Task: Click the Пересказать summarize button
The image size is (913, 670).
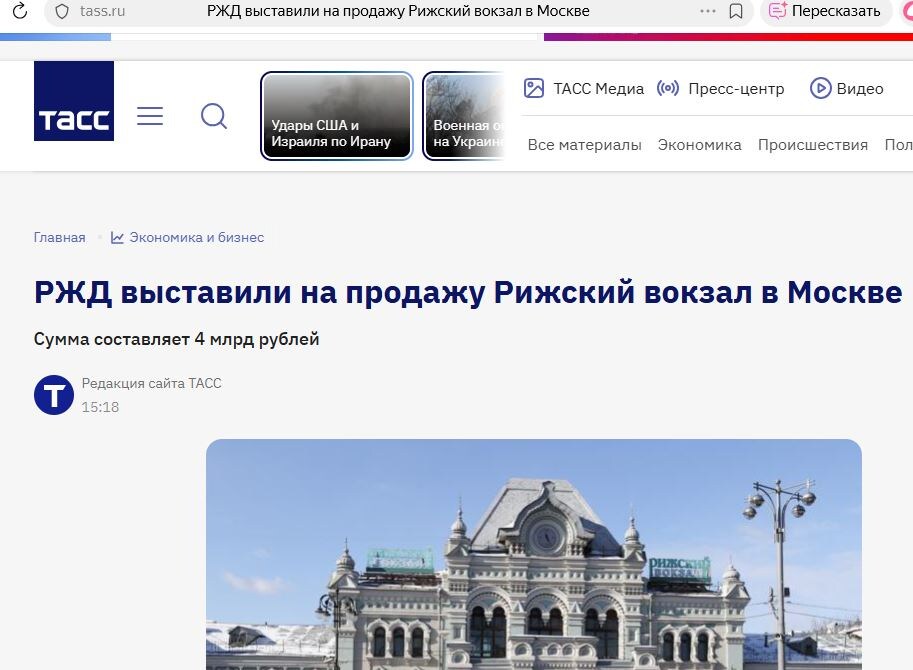Action: pyautogui.click(x=826, y=11)
